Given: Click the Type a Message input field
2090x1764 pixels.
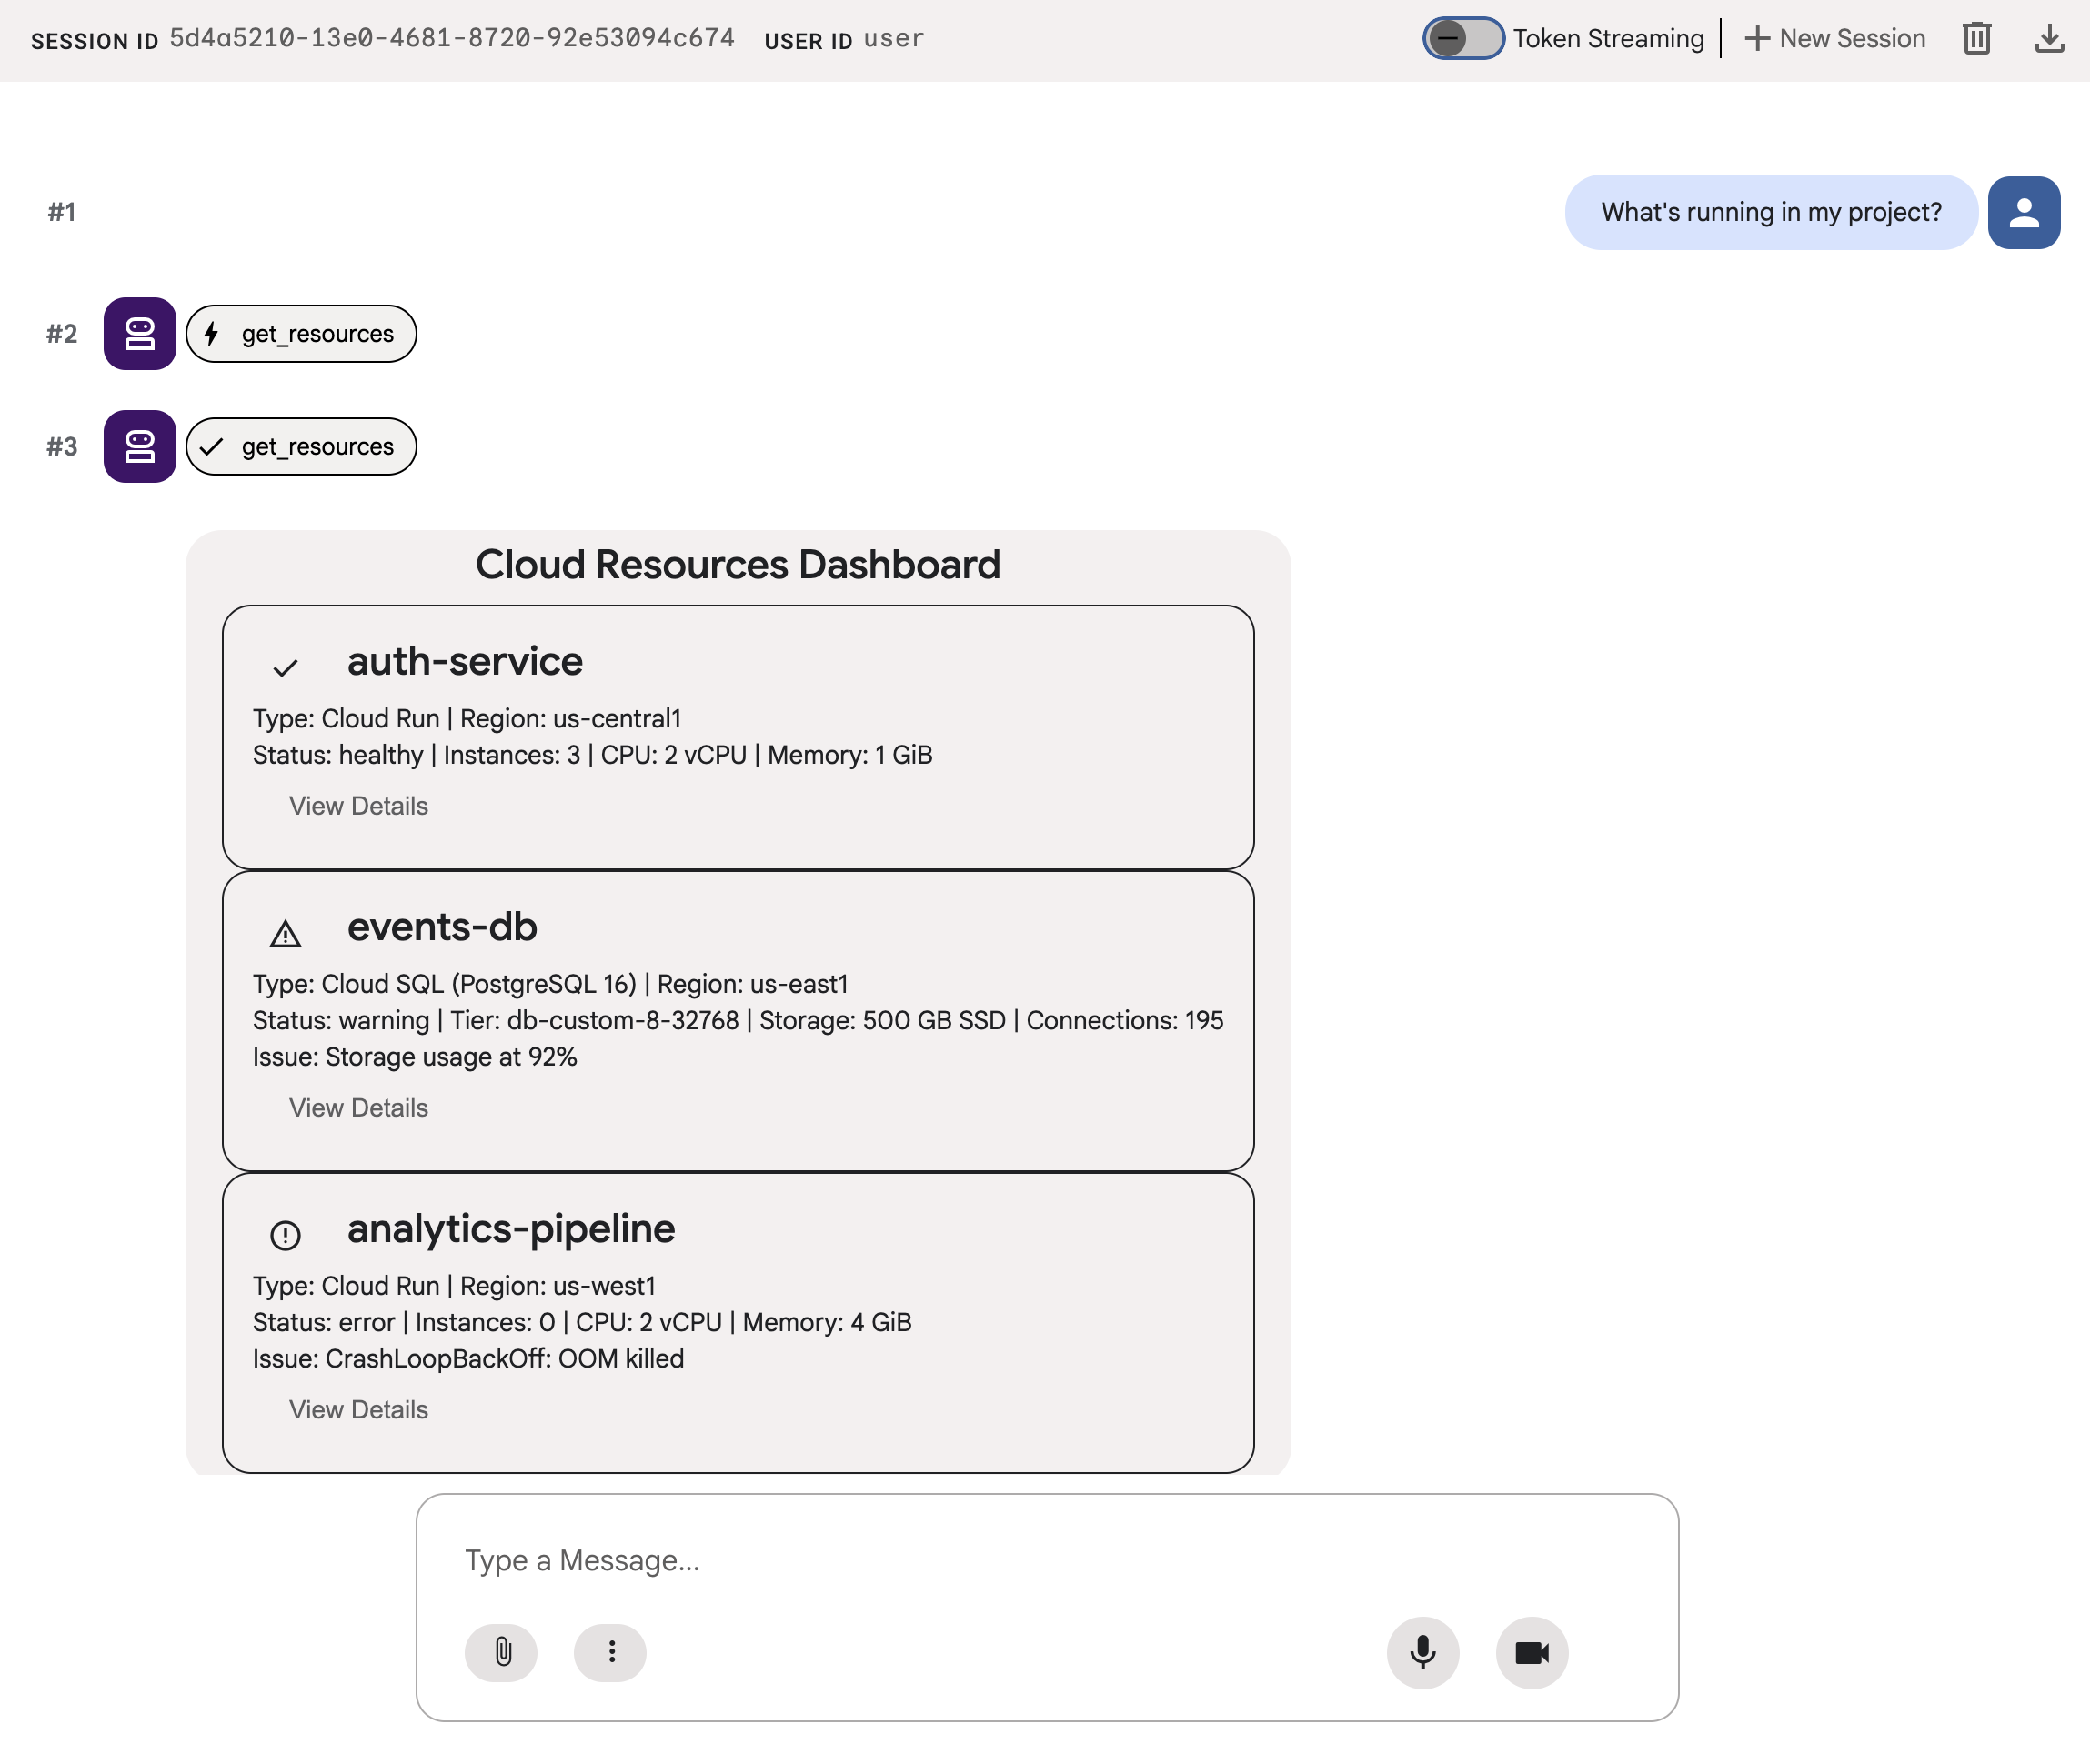Looking at the screenshot, I should tap(1045, 1560).
